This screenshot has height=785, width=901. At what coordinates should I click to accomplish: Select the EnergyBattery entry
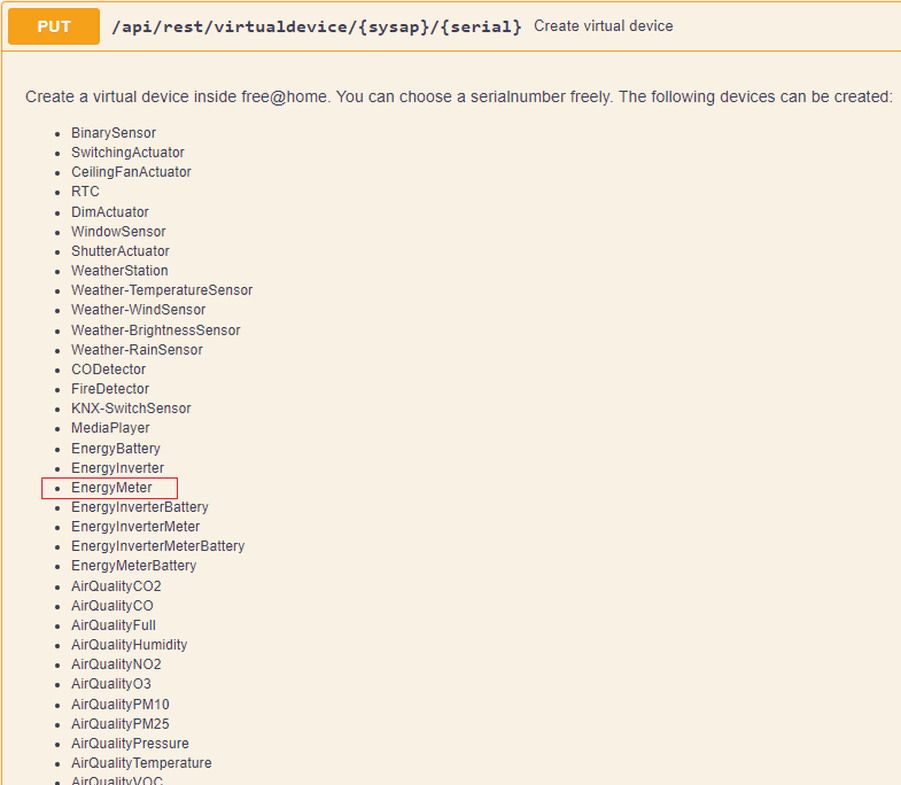(115, 449)
